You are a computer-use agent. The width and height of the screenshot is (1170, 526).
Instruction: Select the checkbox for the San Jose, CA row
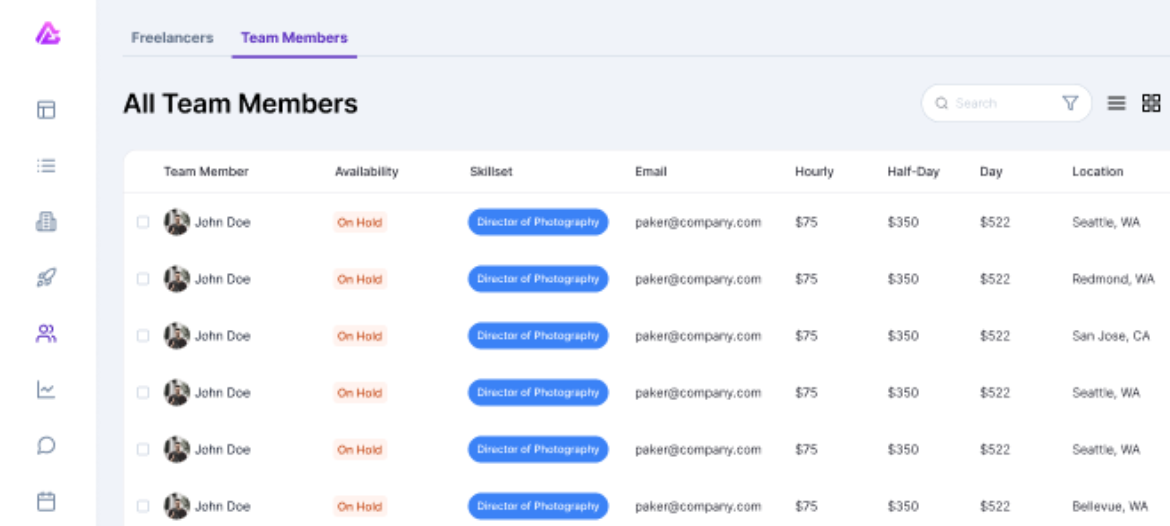point(143,336)
